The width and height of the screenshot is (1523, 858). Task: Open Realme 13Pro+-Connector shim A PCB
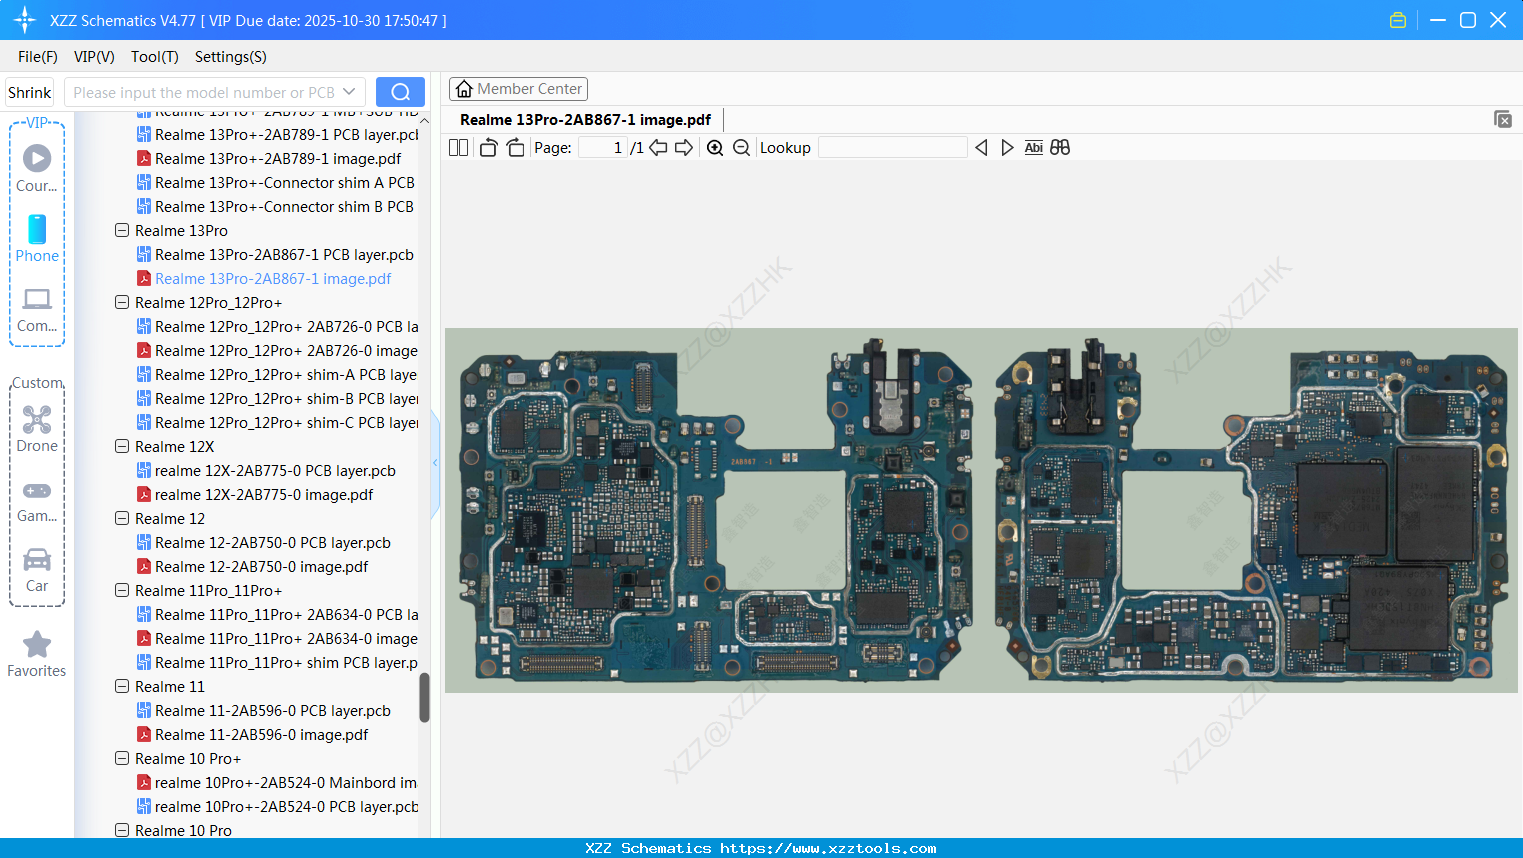pos(276,182)
